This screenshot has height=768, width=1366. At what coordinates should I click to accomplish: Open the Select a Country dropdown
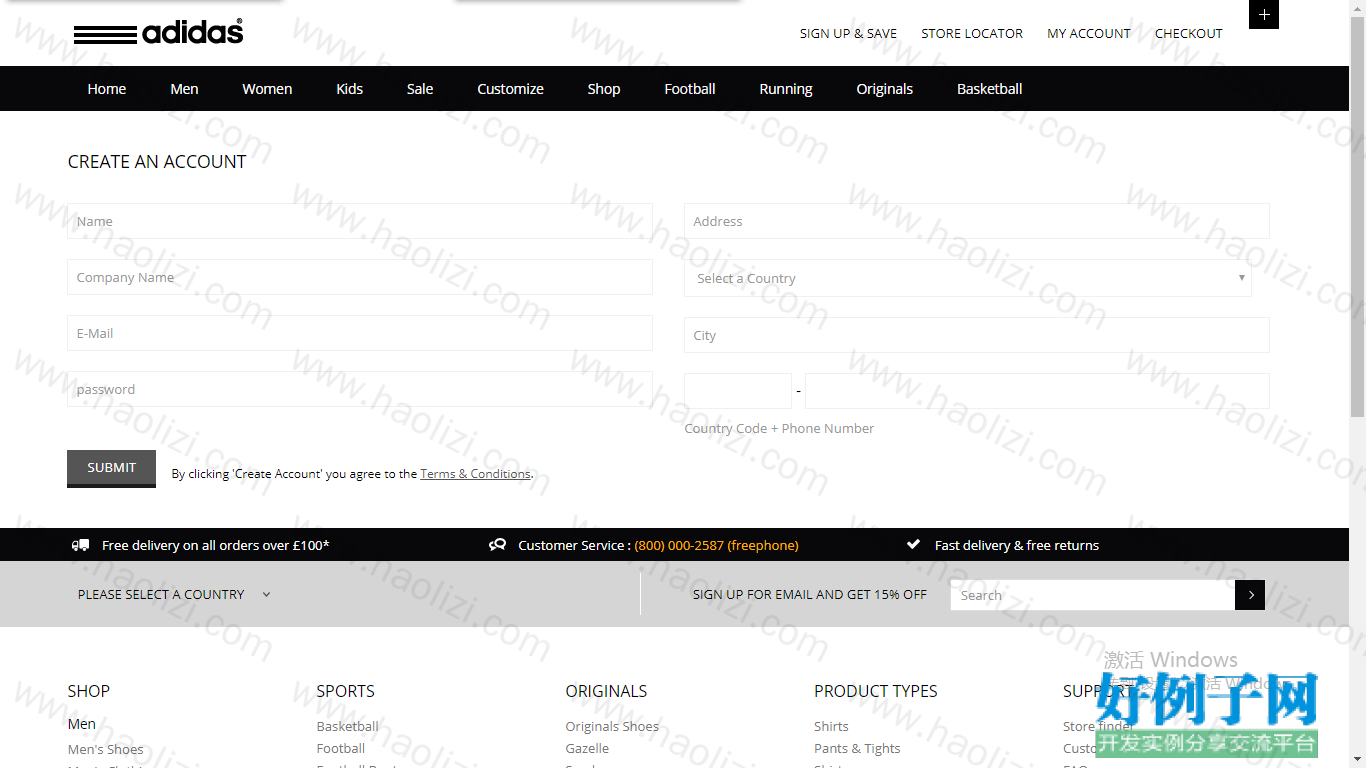tap(967, 278)
